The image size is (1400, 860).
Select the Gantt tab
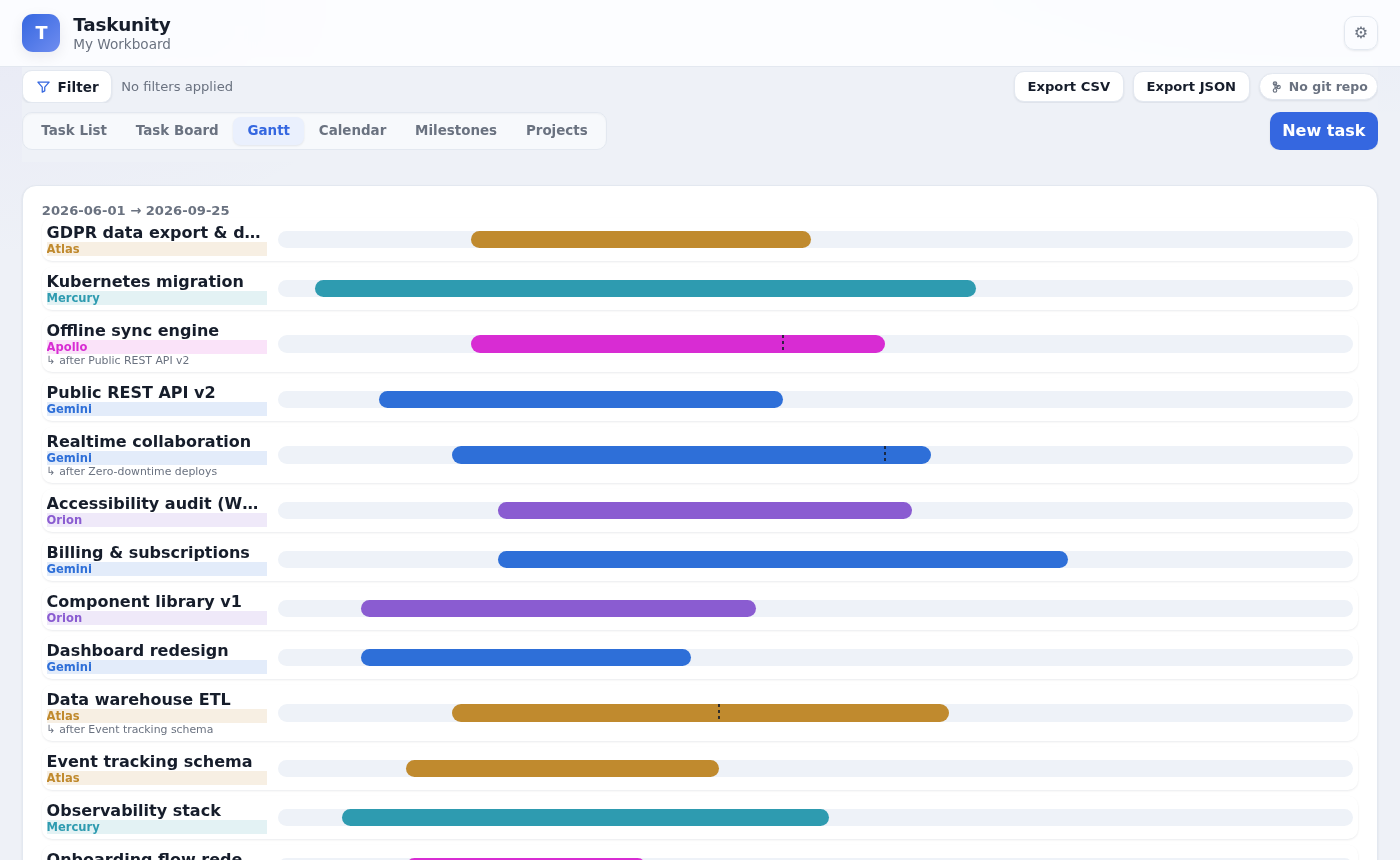point(269,131)
